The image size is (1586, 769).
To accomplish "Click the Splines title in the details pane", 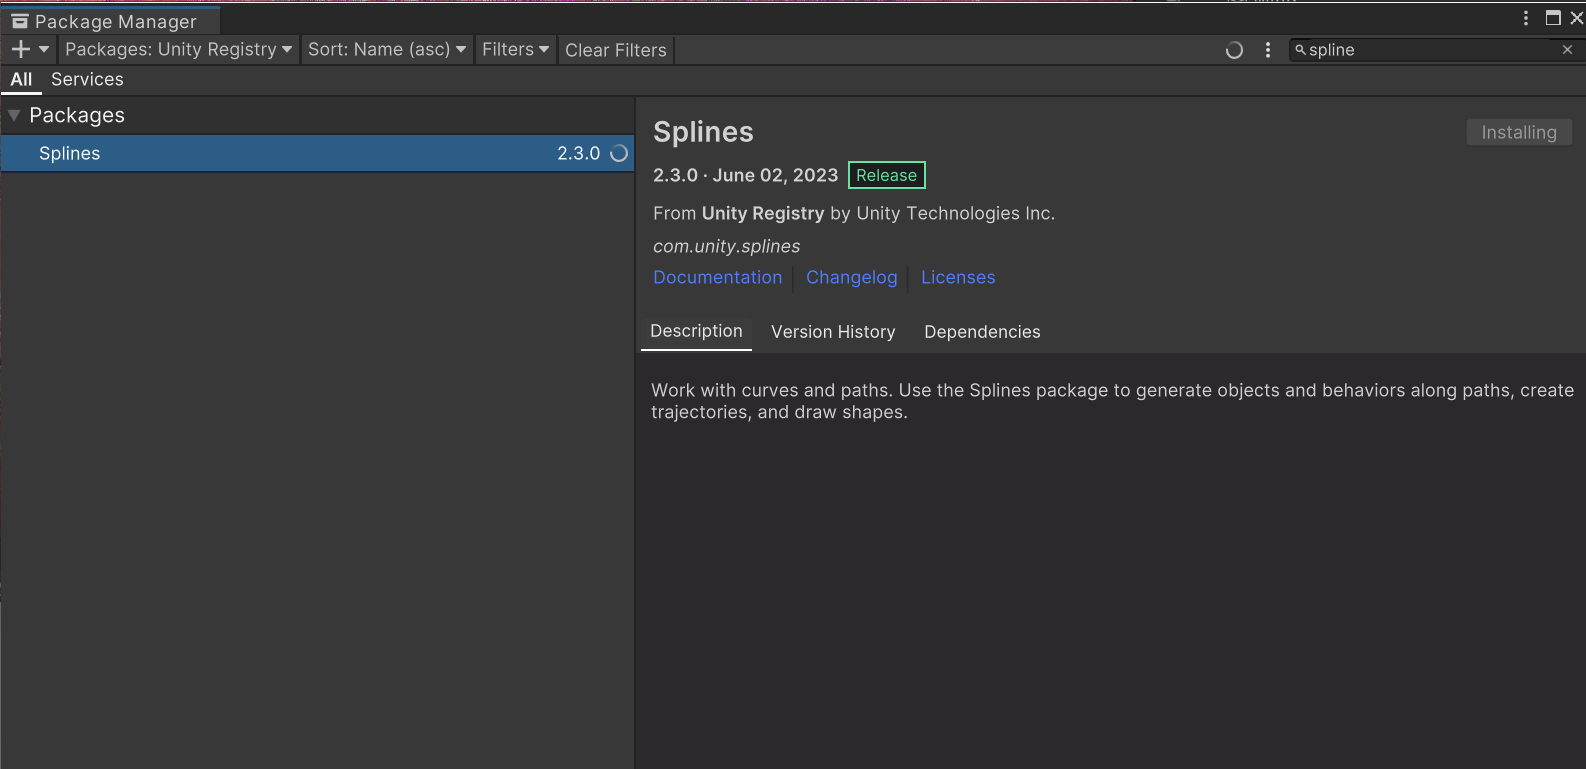I will point(703,132).
